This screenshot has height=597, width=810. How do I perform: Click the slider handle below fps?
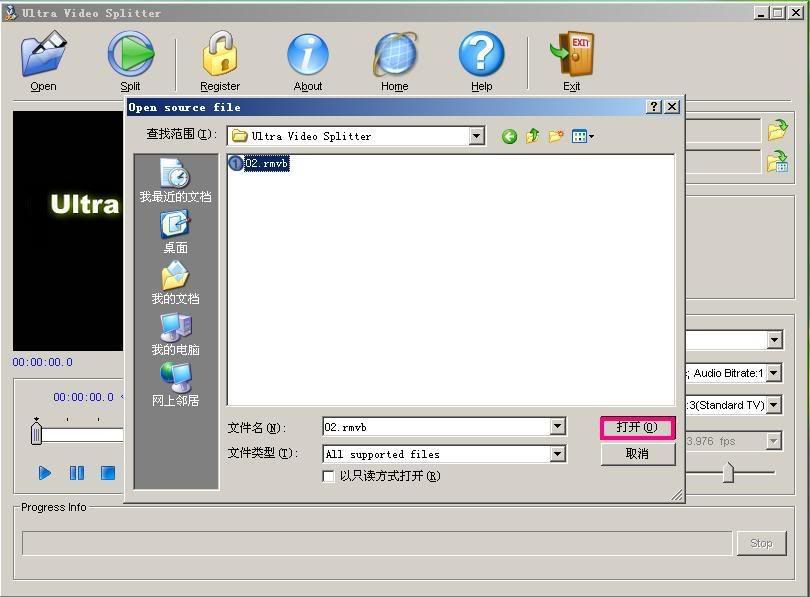pos(728,472)
